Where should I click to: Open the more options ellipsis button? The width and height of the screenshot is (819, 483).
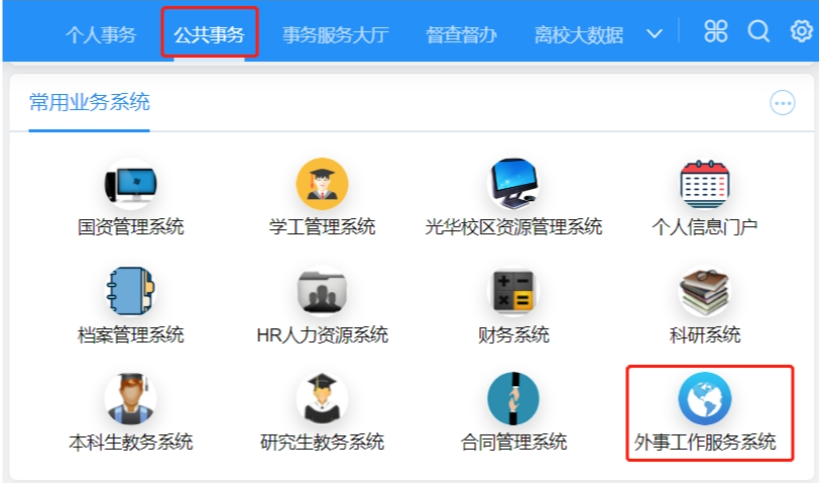tap(782, 102)
